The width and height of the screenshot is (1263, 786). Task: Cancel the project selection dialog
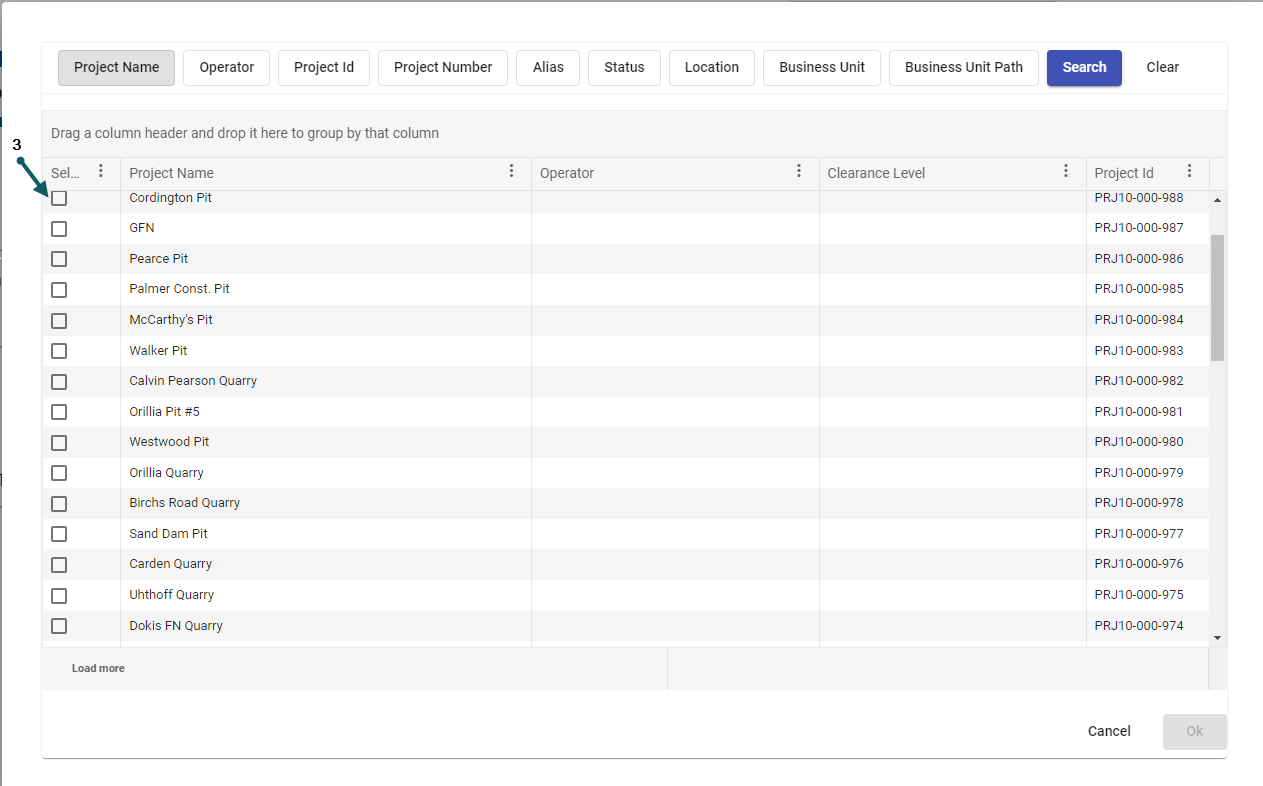pyautogui.click(x=1109, y=731)
